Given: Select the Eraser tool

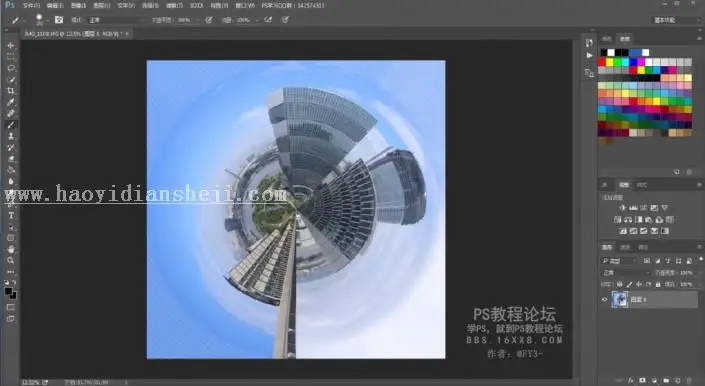Looking at the screenshot, I should point(11,159).
